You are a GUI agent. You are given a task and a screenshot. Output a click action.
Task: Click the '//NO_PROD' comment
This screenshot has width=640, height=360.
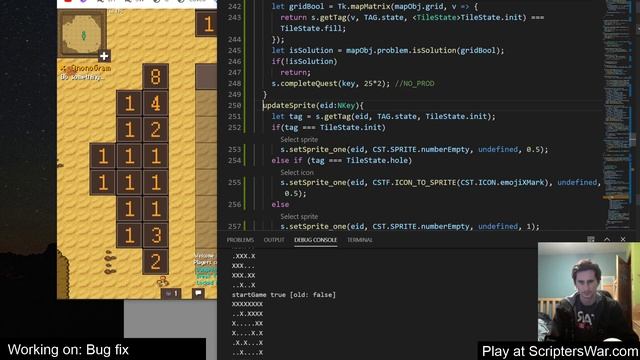(x=414, y=83)
